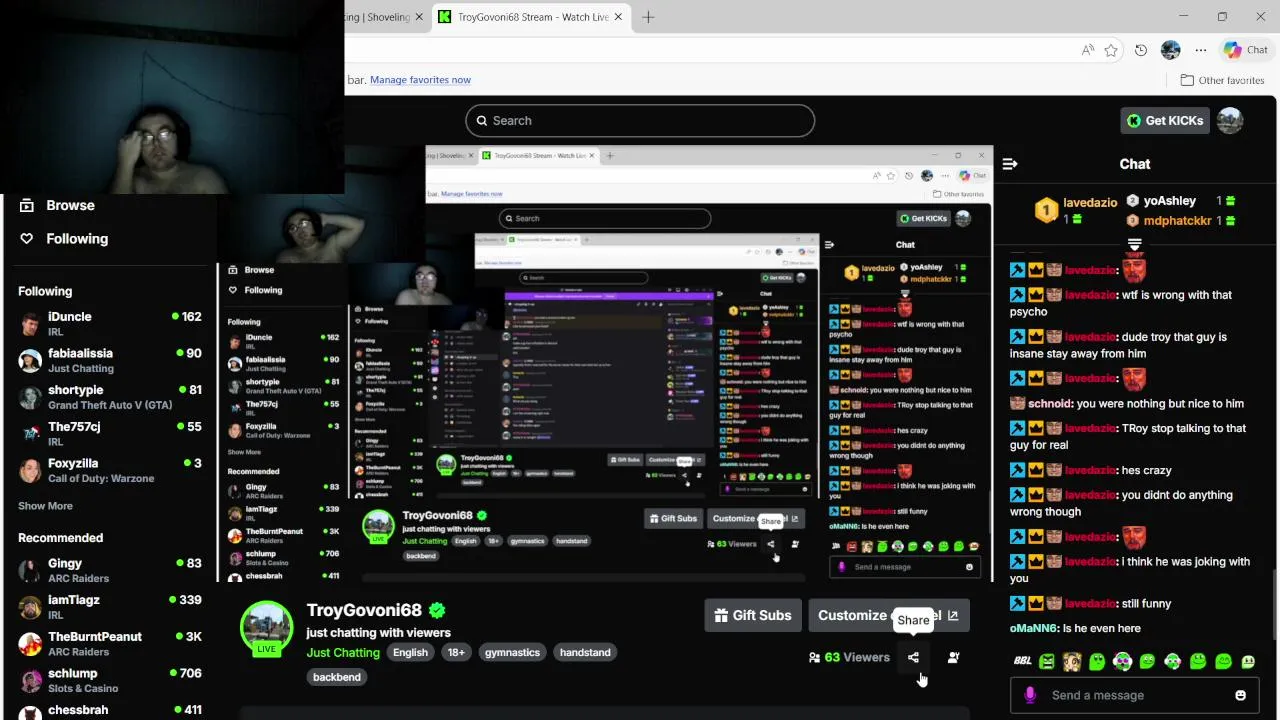This screenshot has height=720, width=1280.
Task: Insert the BBL emote
Action: pos(1022,661)
